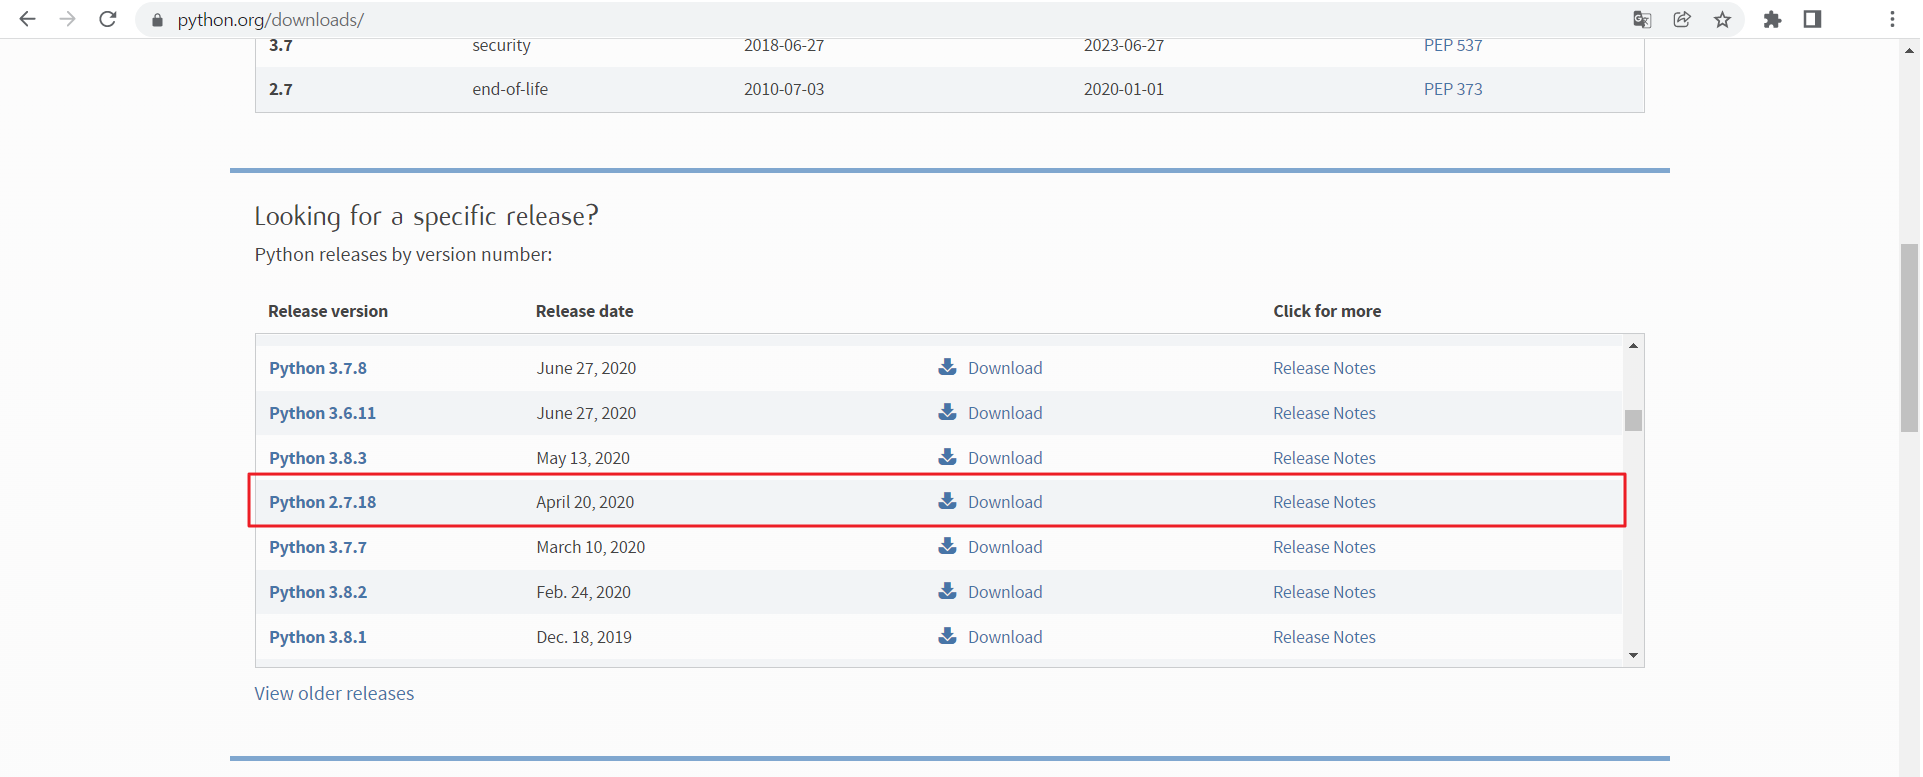Open Python 3.8.1 release page
This screenshot has width=1923, height=777.
coord(318,637)
